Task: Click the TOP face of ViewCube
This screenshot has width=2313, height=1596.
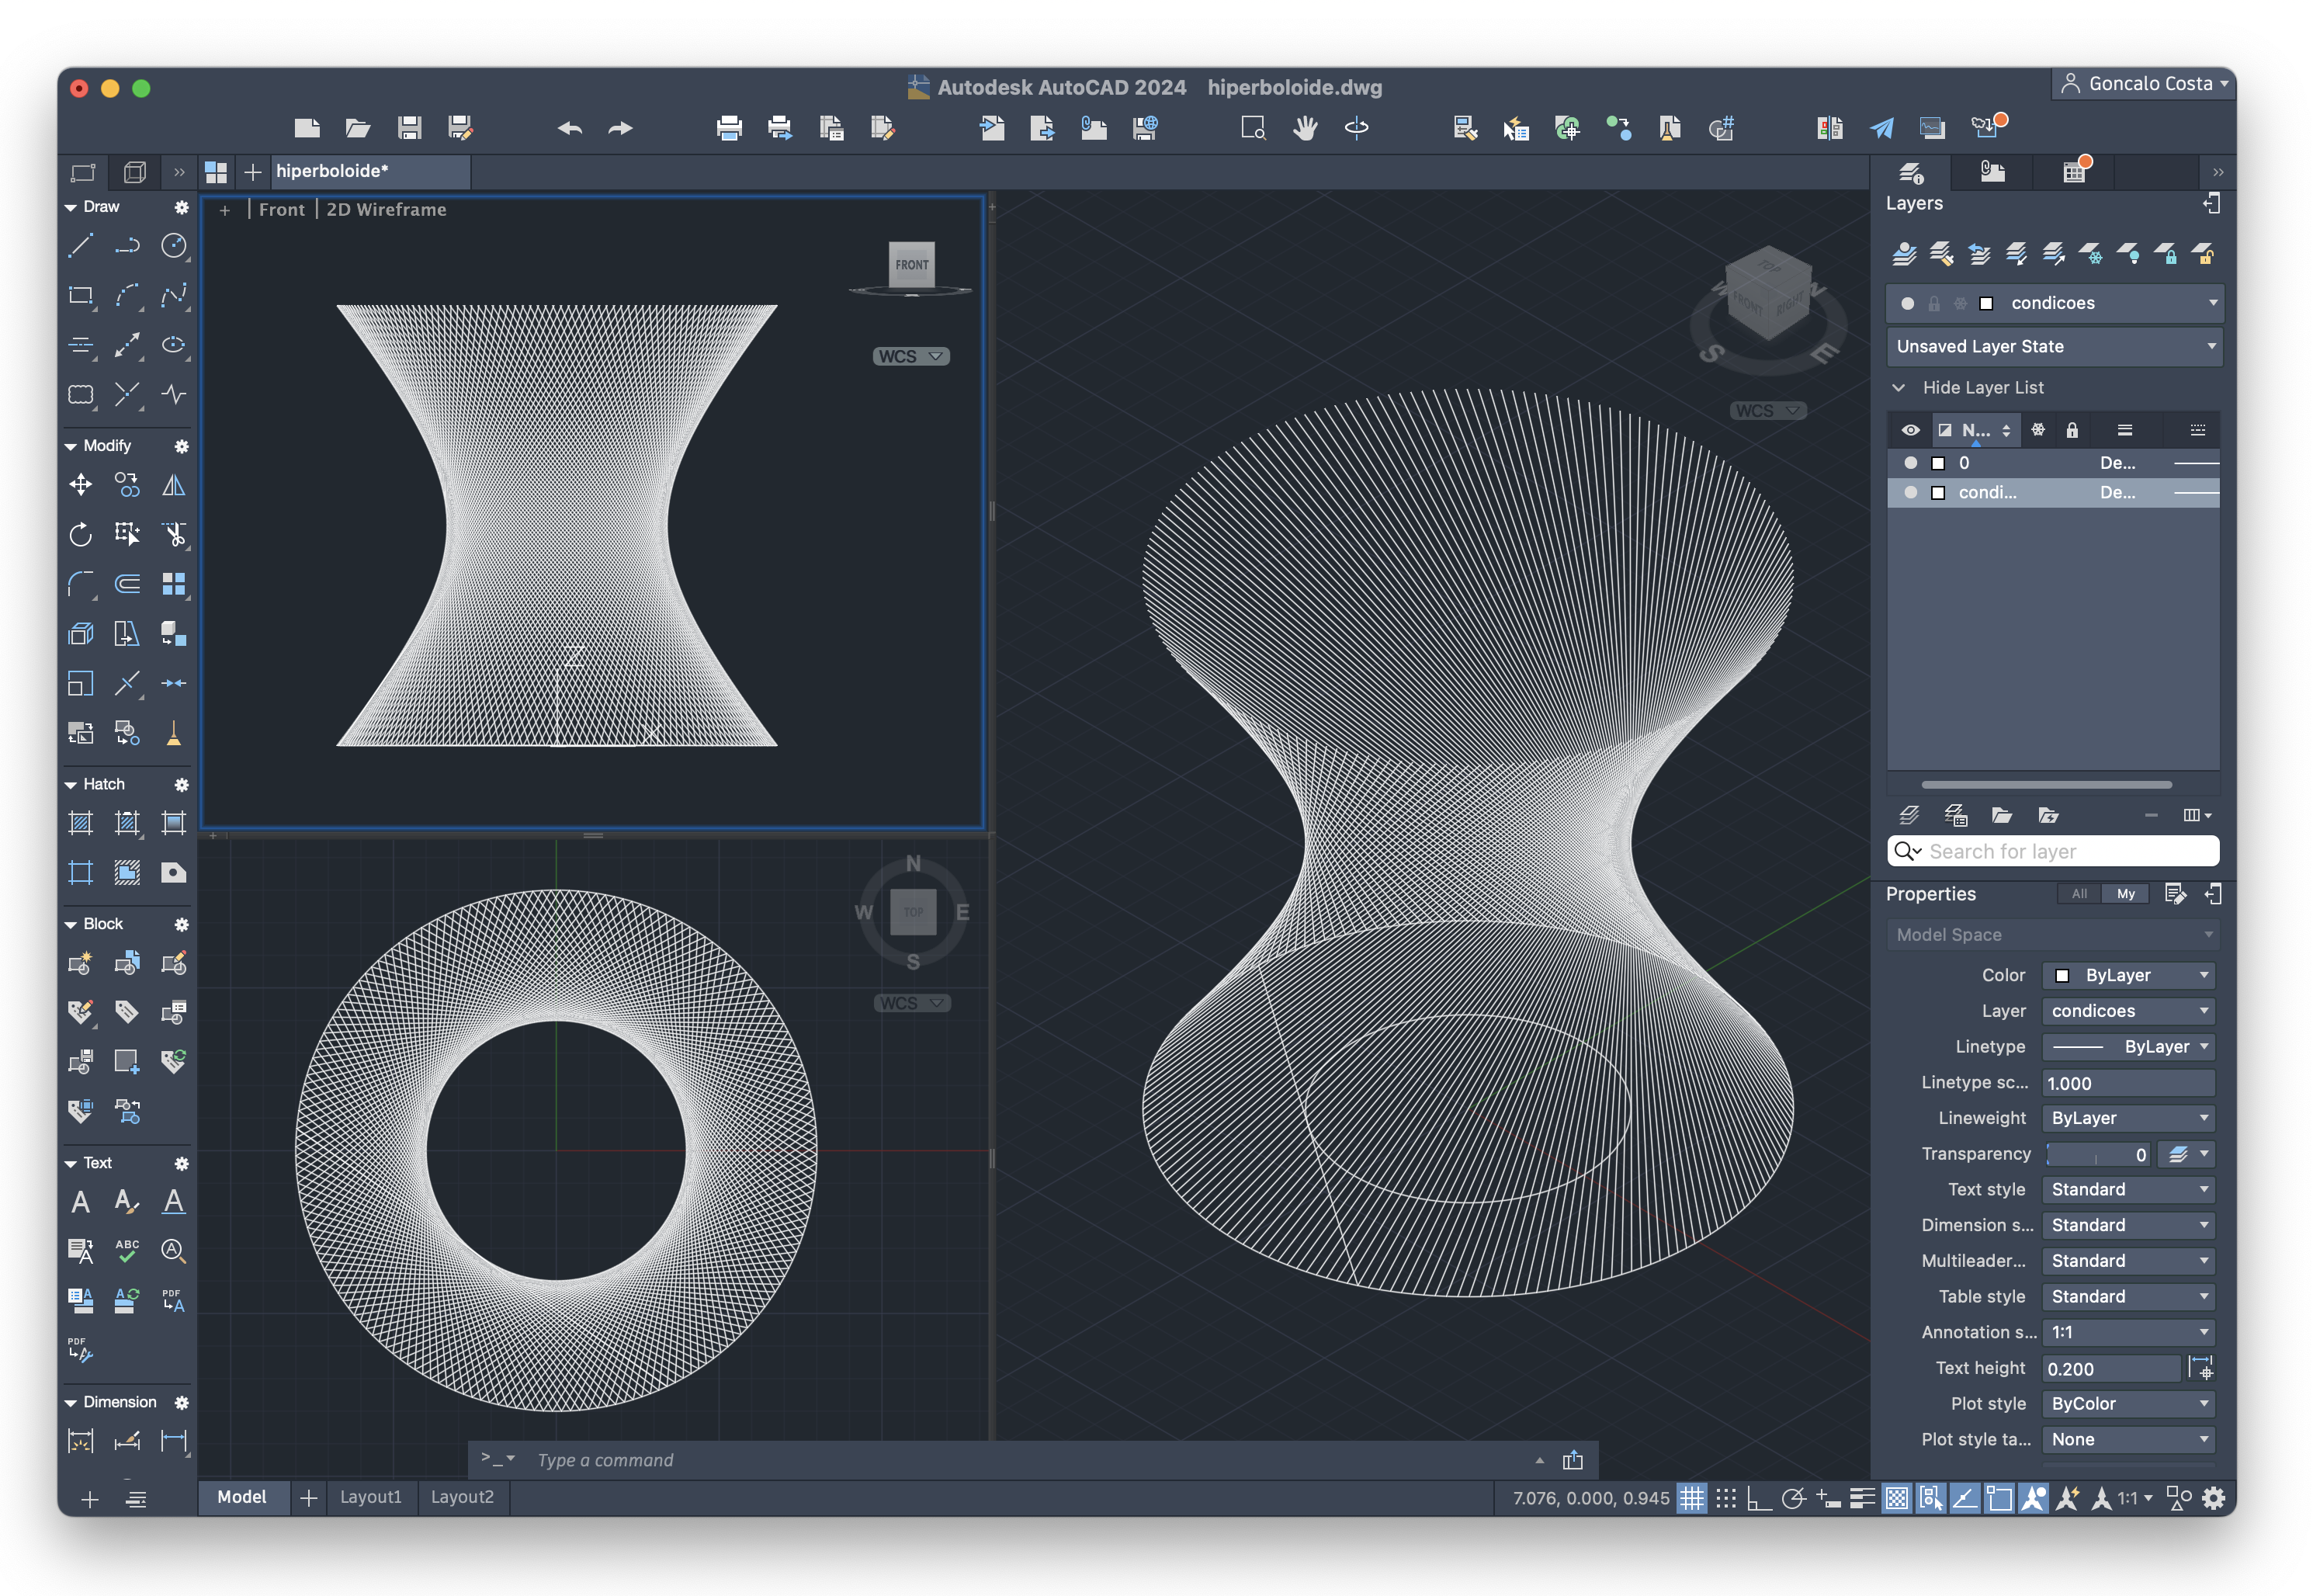Action: point(913,912)
